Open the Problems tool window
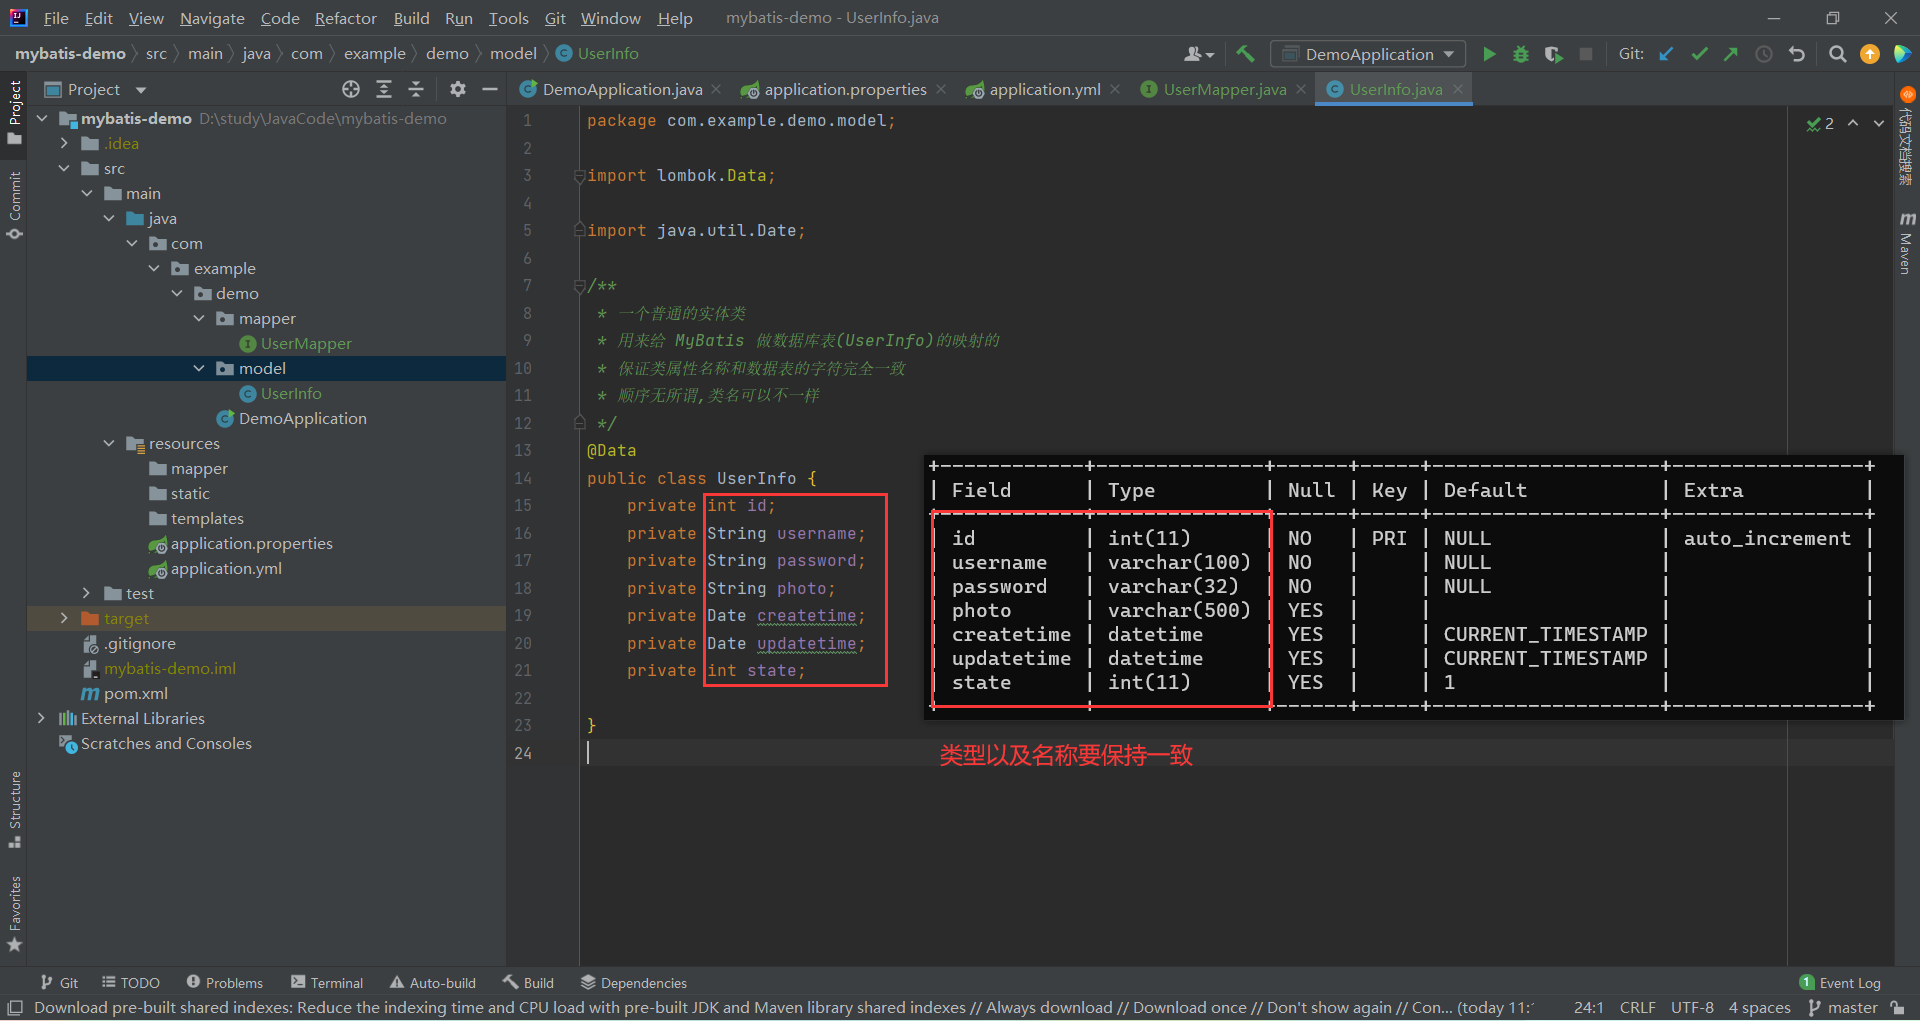1920x1021 pixels. 224,983
